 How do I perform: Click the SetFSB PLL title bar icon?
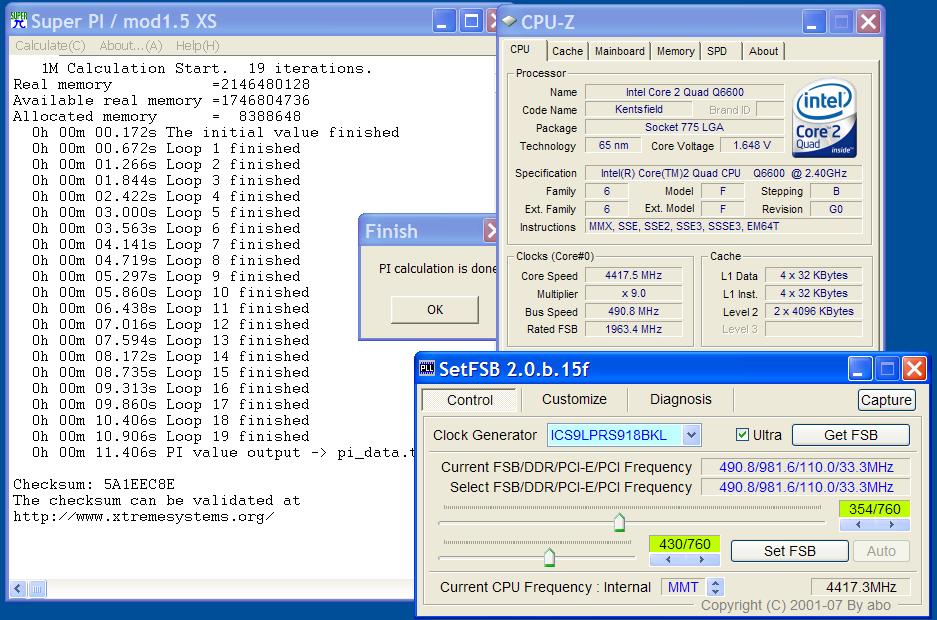tap(427, 369)
